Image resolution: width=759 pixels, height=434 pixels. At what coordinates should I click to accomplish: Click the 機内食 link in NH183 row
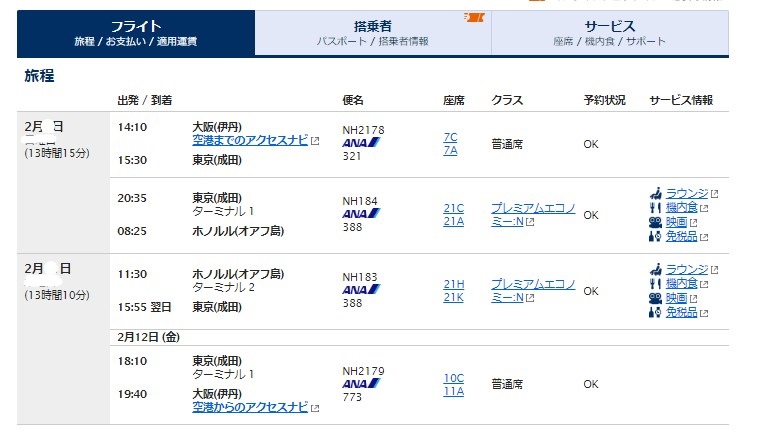point(682,284)
